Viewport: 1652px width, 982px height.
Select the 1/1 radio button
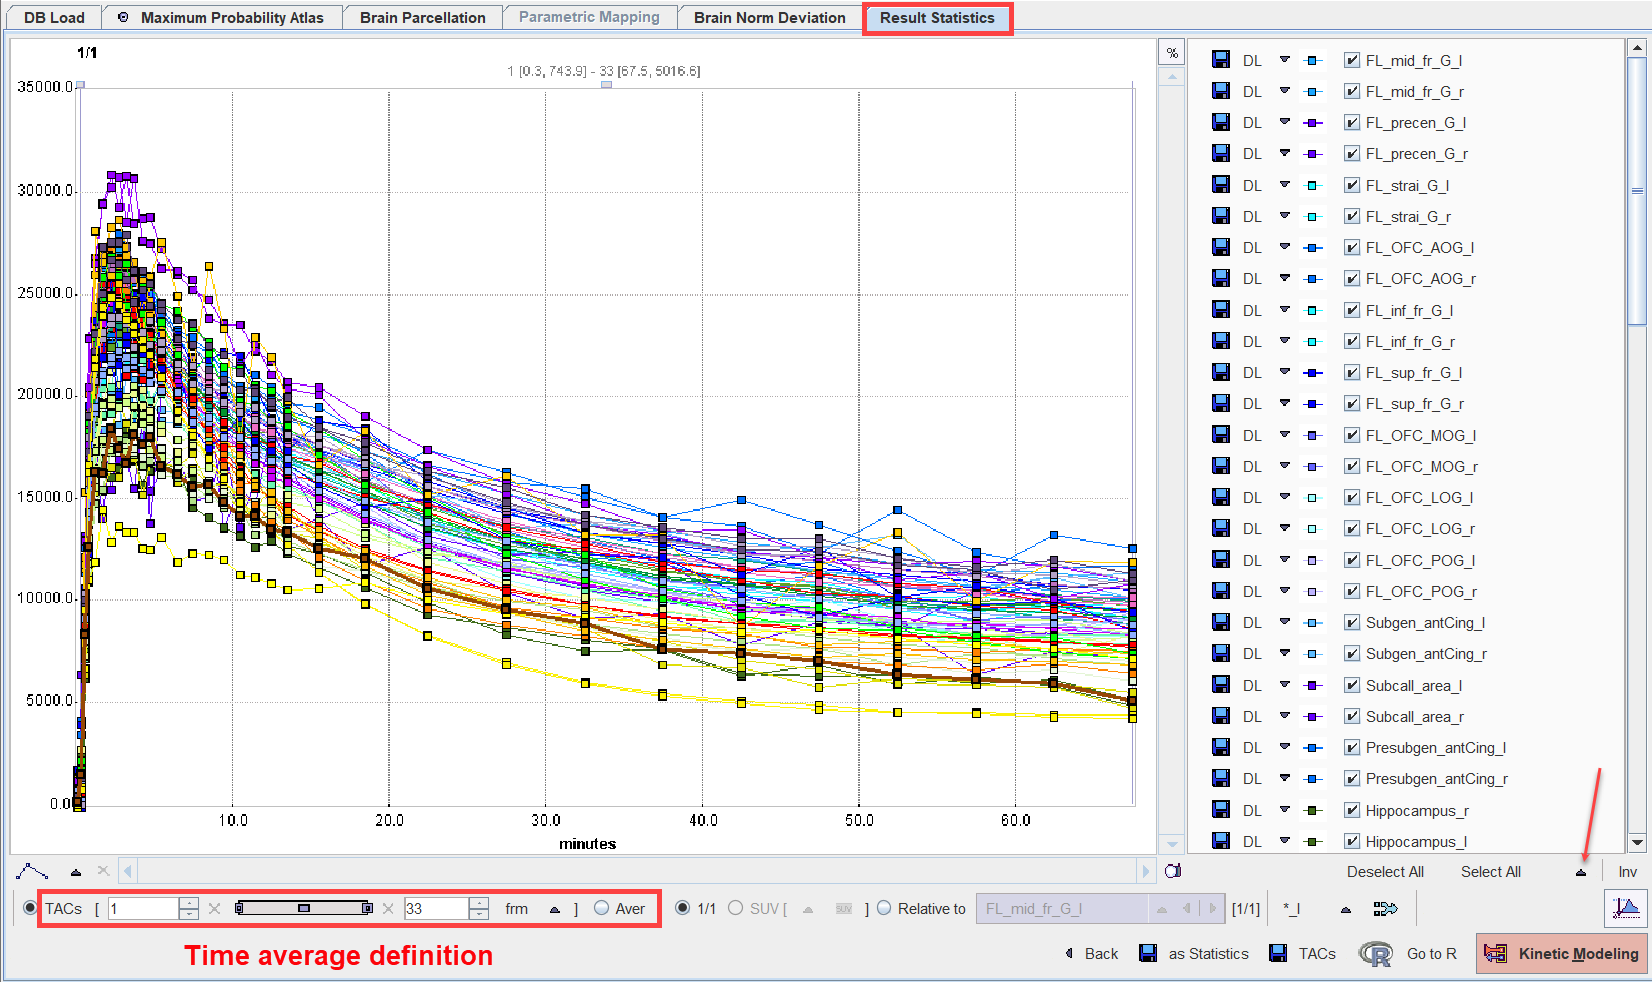(x=683, y=908)
